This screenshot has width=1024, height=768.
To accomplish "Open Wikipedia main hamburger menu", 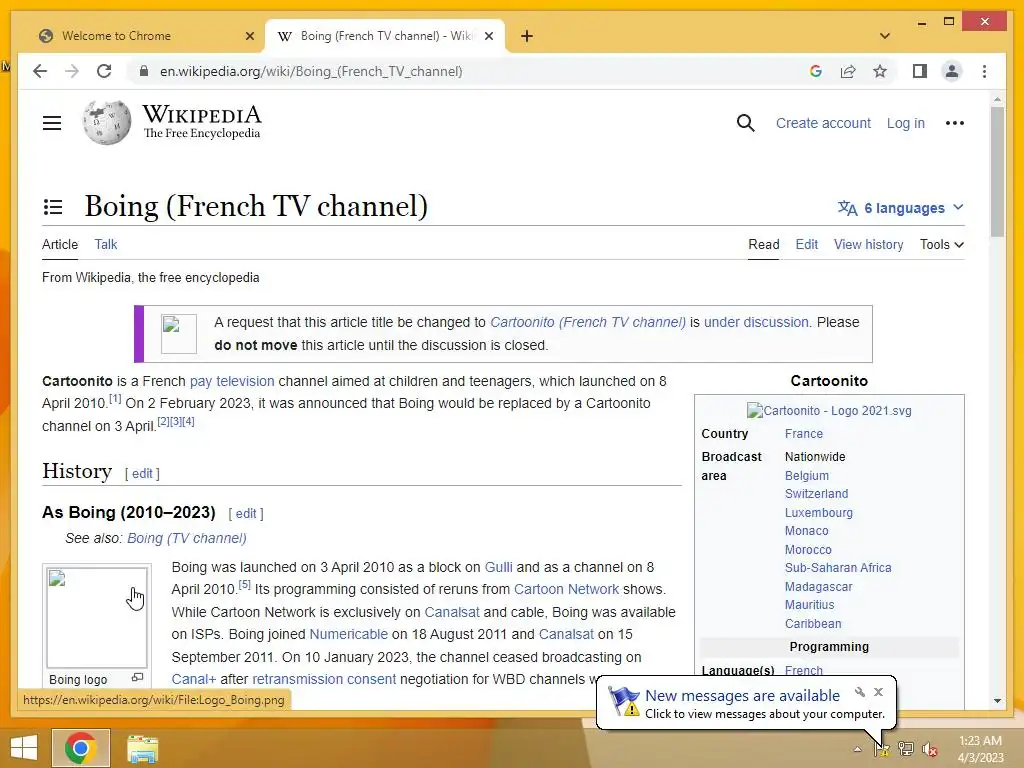I will (52, 123).
